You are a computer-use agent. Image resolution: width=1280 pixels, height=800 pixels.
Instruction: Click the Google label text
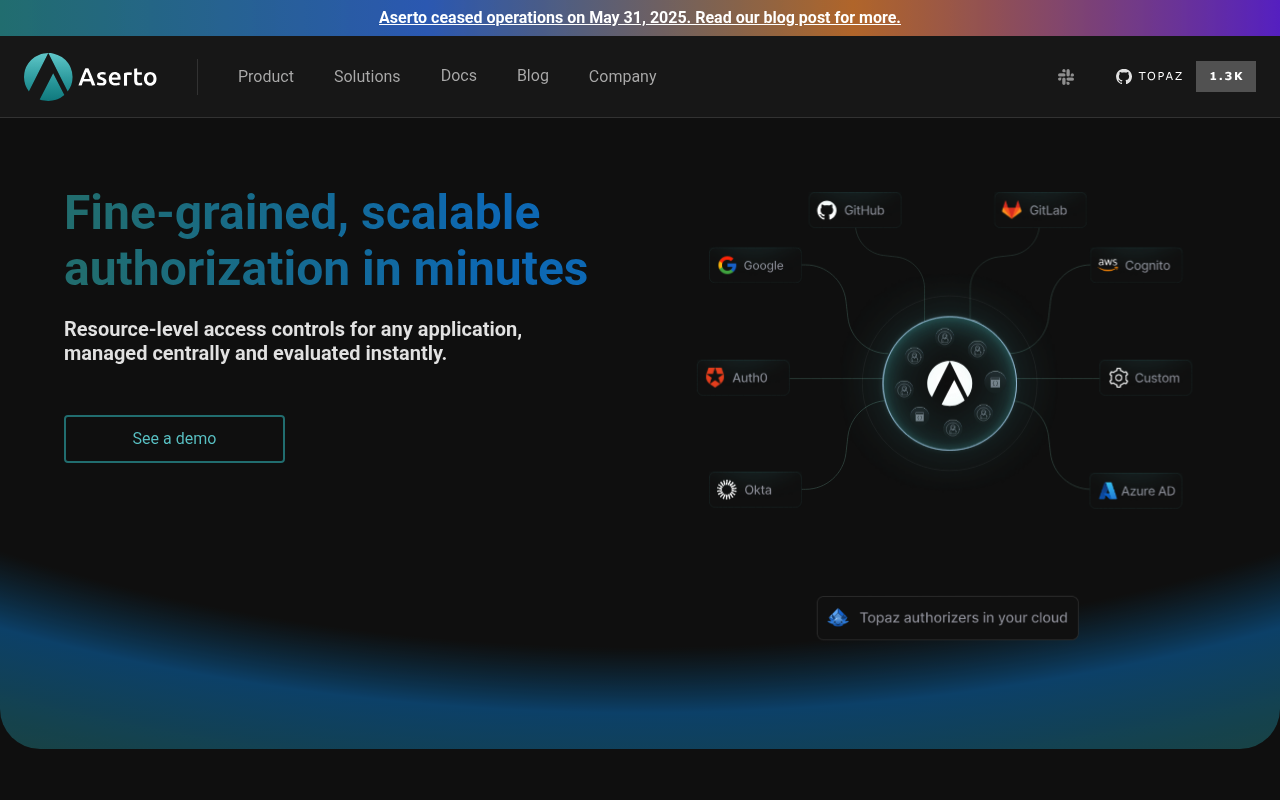click(x=764, y=265)
